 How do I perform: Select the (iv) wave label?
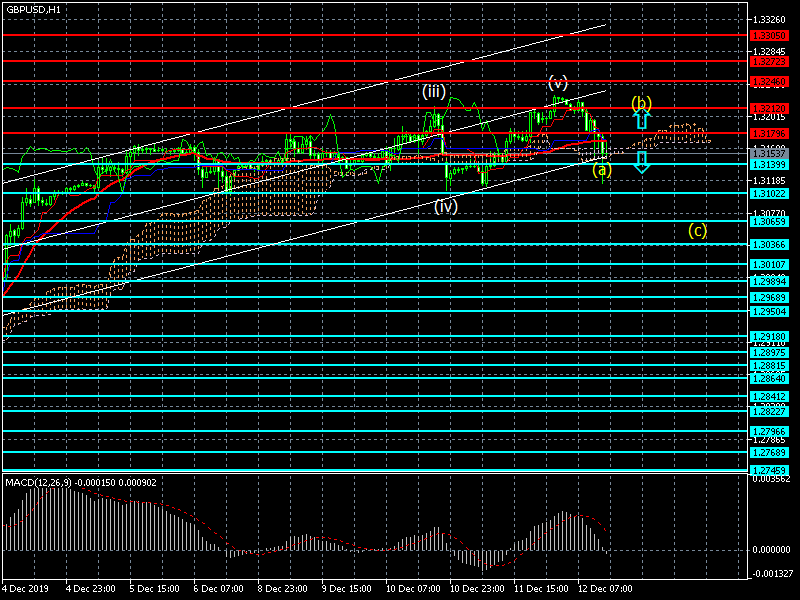445,206
